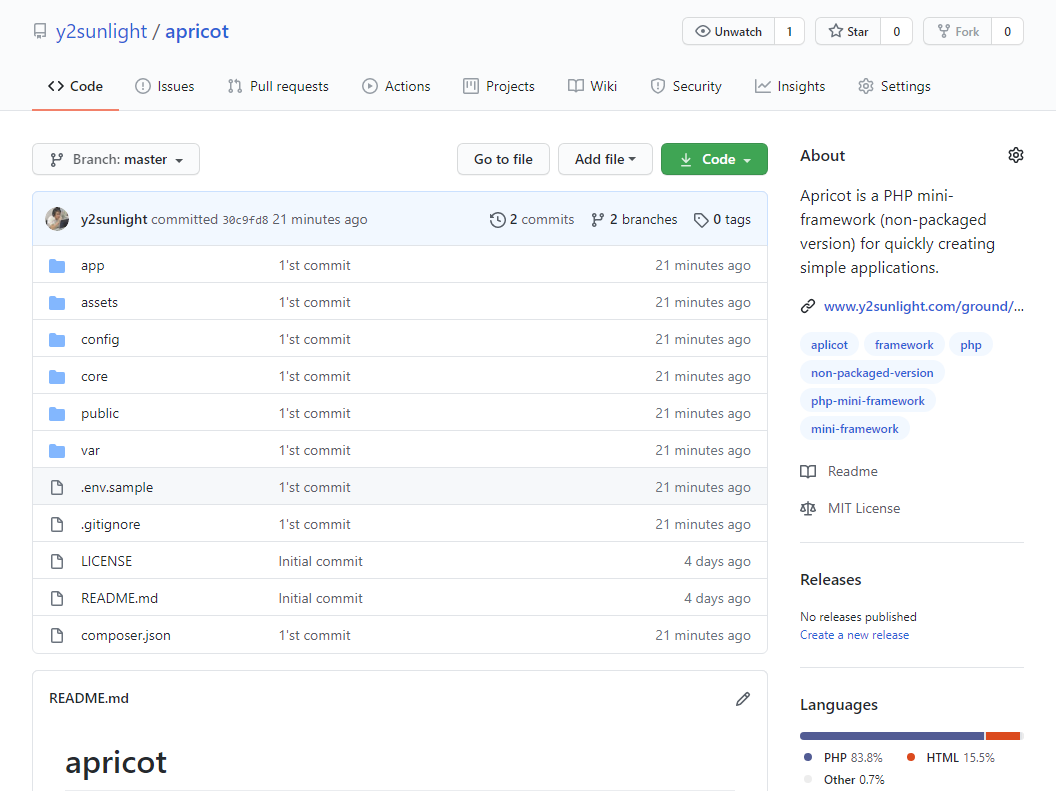
Task: Open the Add file dropdown
Action: click(x=605, y=160)
